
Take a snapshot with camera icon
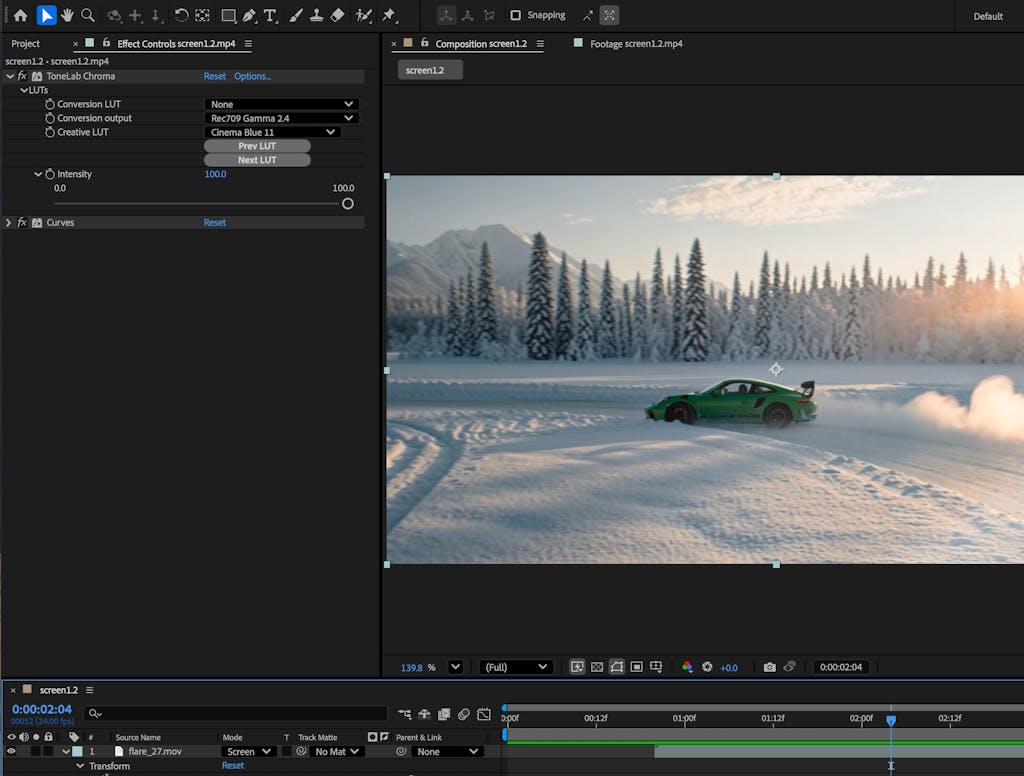[x=769, y=667]
